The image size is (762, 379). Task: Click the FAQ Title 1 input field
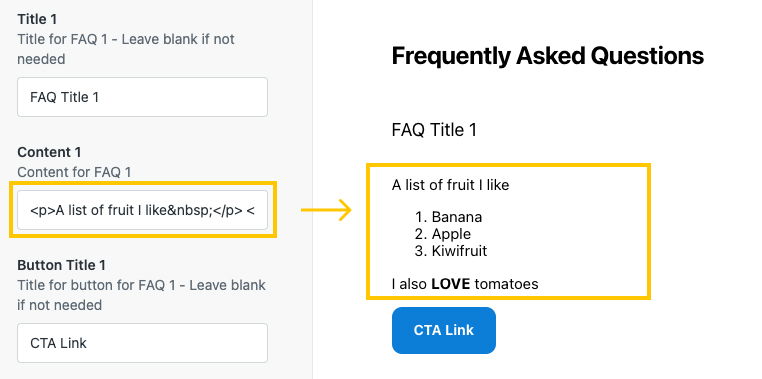pyautogui.click(x=142, y=97)
